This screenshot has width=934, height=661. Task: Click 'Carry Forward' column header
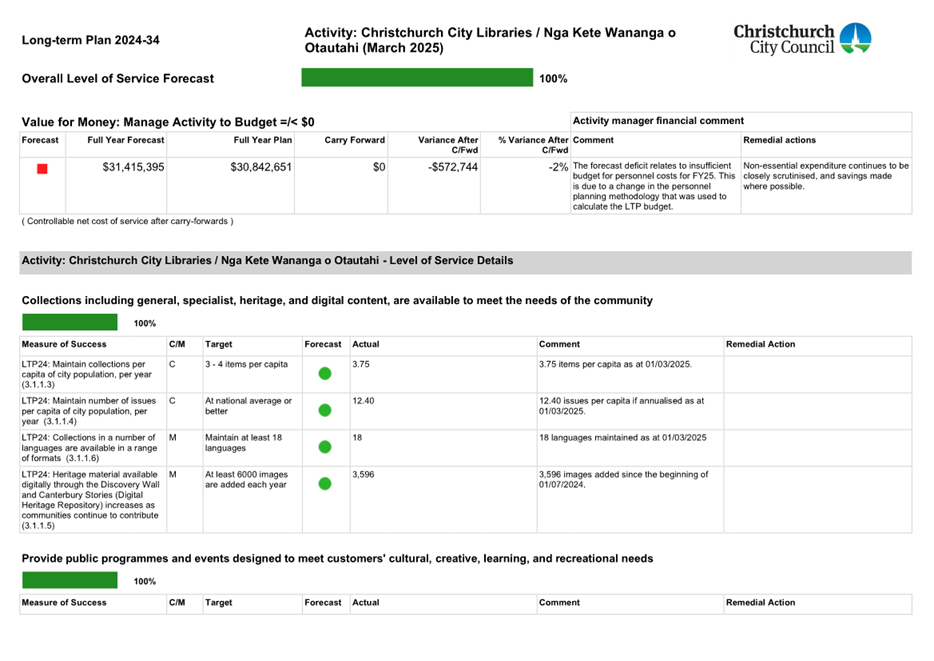354,140
